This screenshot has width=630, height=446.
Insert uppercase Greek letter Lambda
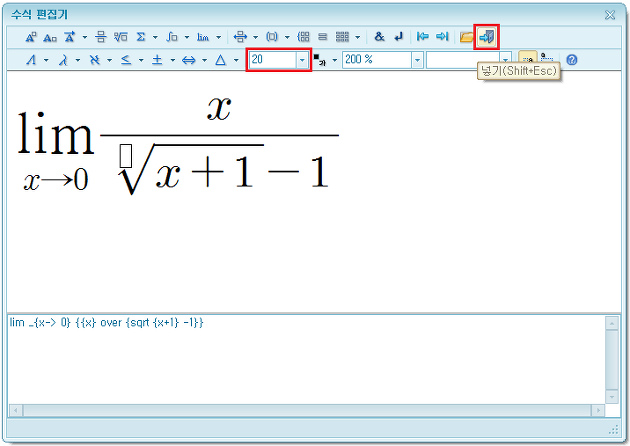click(x=31, y=60)
